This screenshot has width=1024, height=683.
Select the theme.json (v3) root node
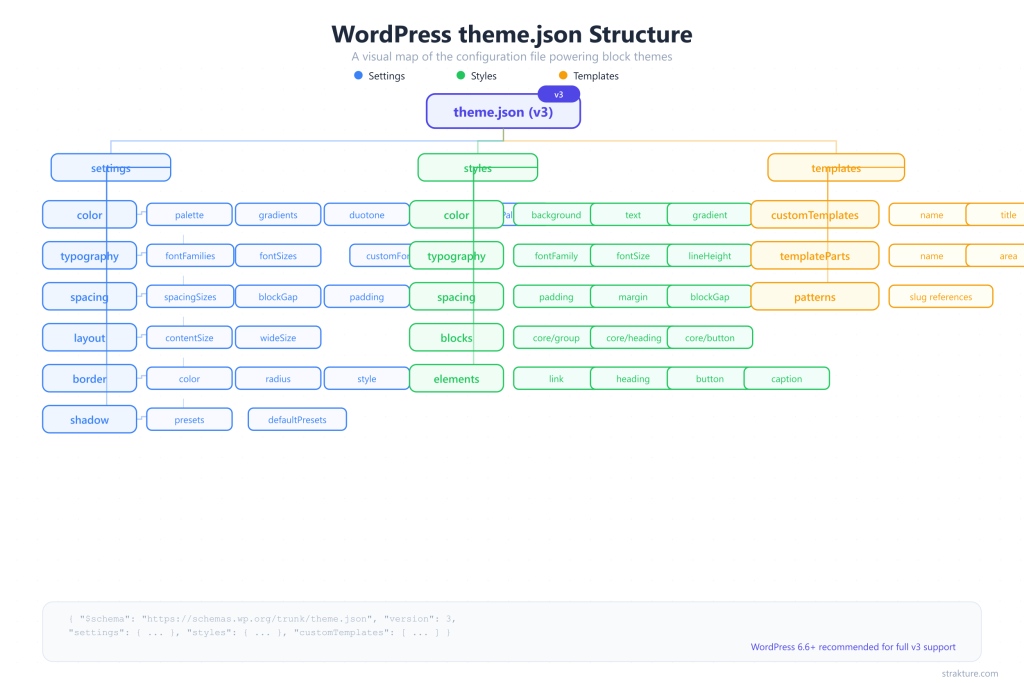pos(503,112)
